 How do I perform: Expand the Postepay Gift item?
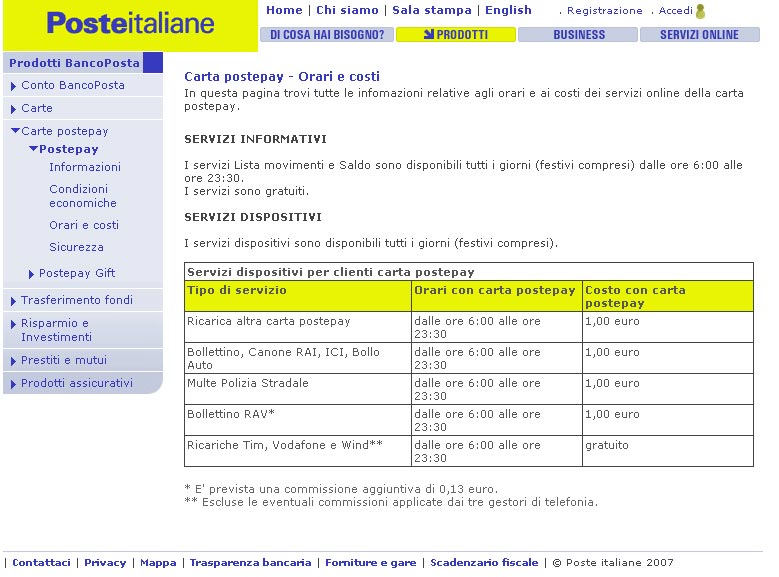point(32,274)
